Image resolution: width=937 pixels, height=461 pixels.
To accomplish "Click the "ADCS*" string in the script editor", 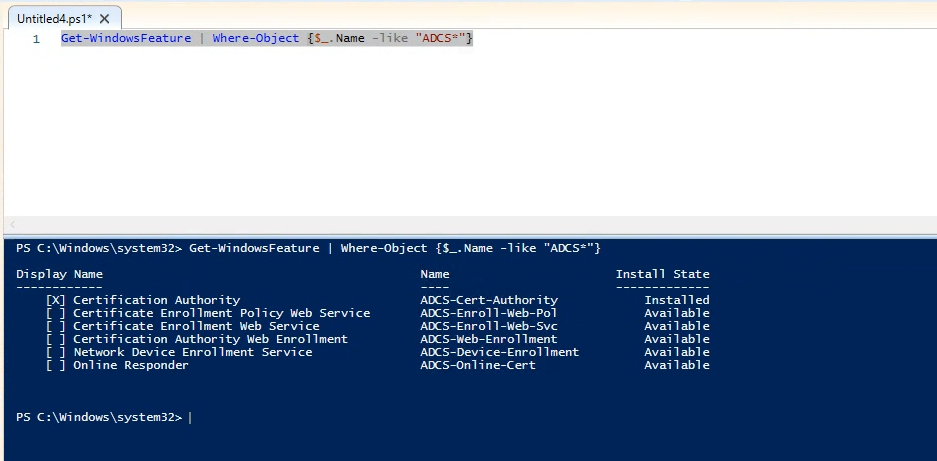I will [x=440, y=38].
